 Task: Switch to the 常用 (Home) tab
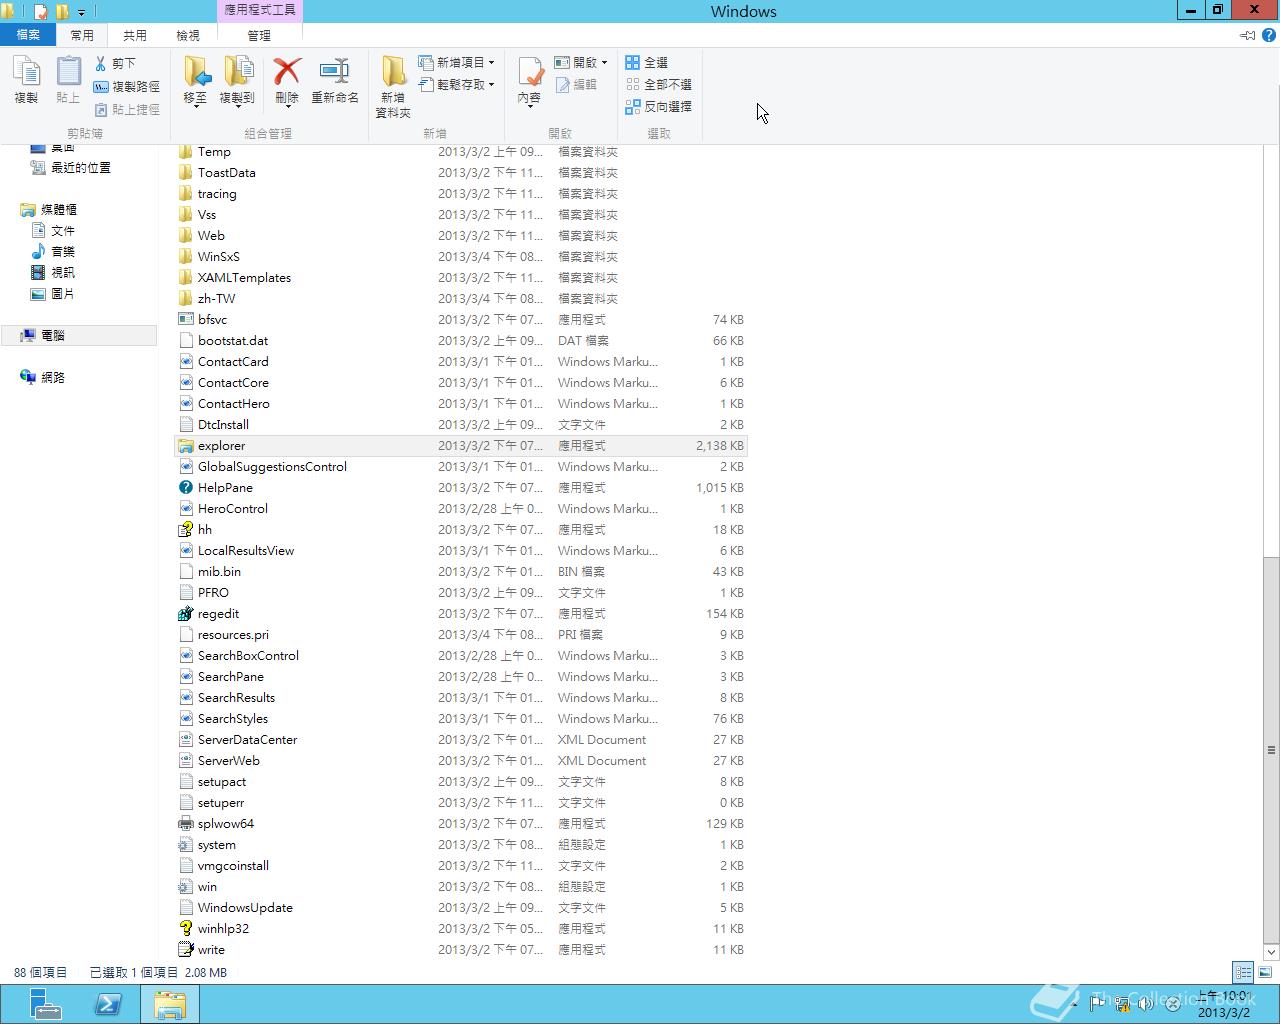(x=82, y=35)
